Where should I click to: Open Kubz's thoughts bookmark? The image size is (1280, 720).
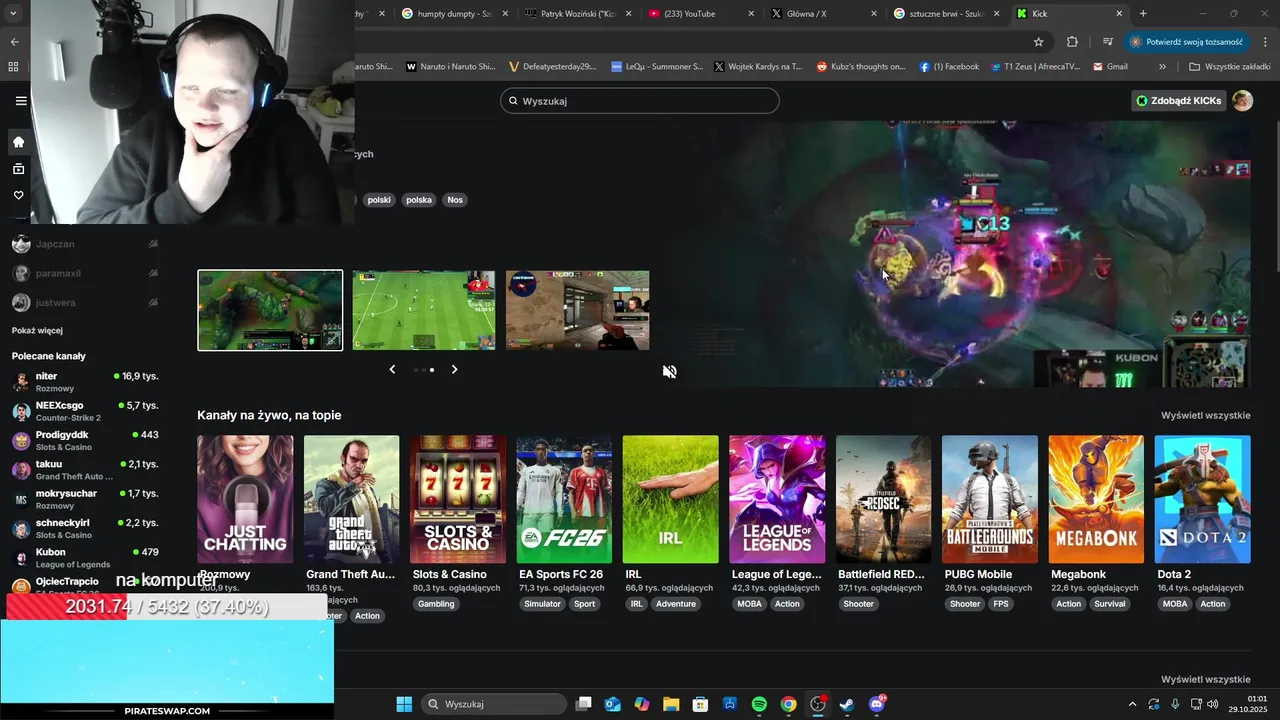click(861, 67)
